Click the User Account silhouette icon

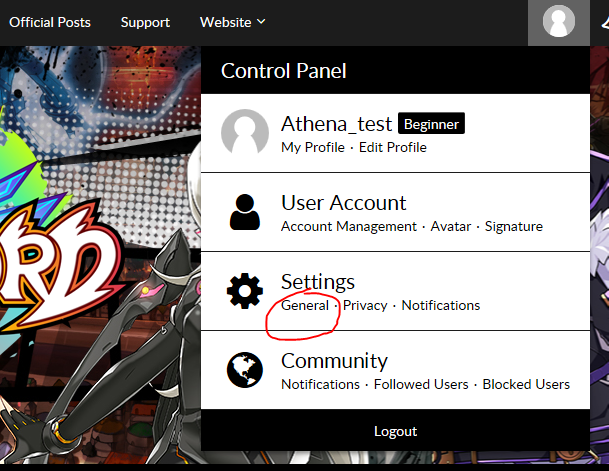(245, 212)
